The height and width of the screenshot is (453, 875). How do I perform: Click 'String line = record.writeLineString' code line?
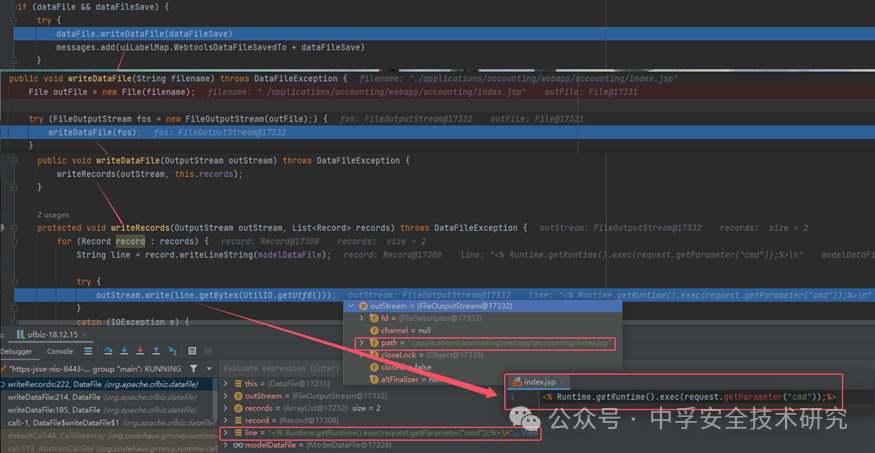tap(204, 254)
